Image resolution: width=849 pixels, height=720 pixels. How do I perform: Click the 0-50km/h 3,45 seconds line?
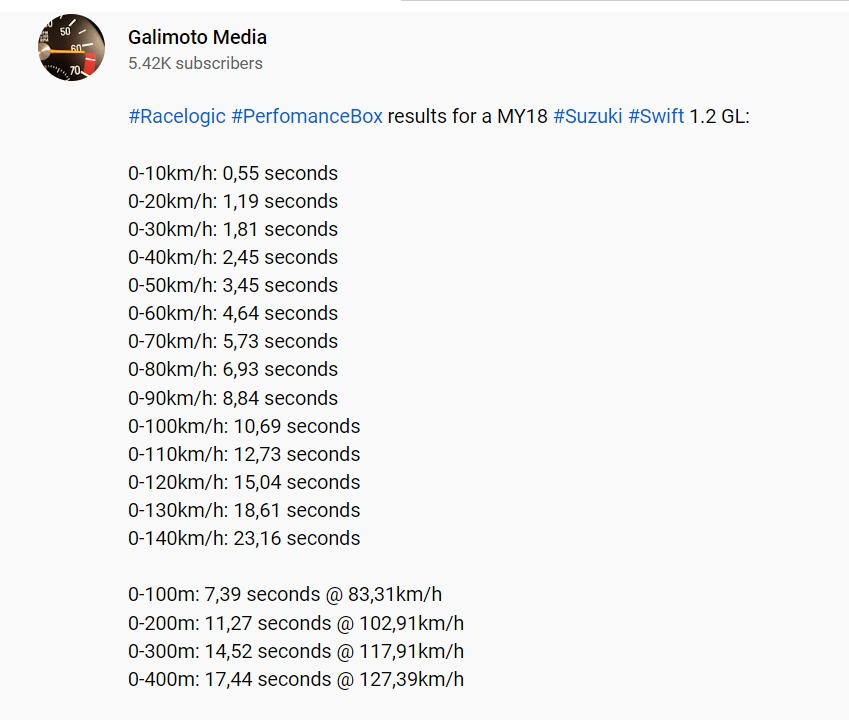pos(233,285)
